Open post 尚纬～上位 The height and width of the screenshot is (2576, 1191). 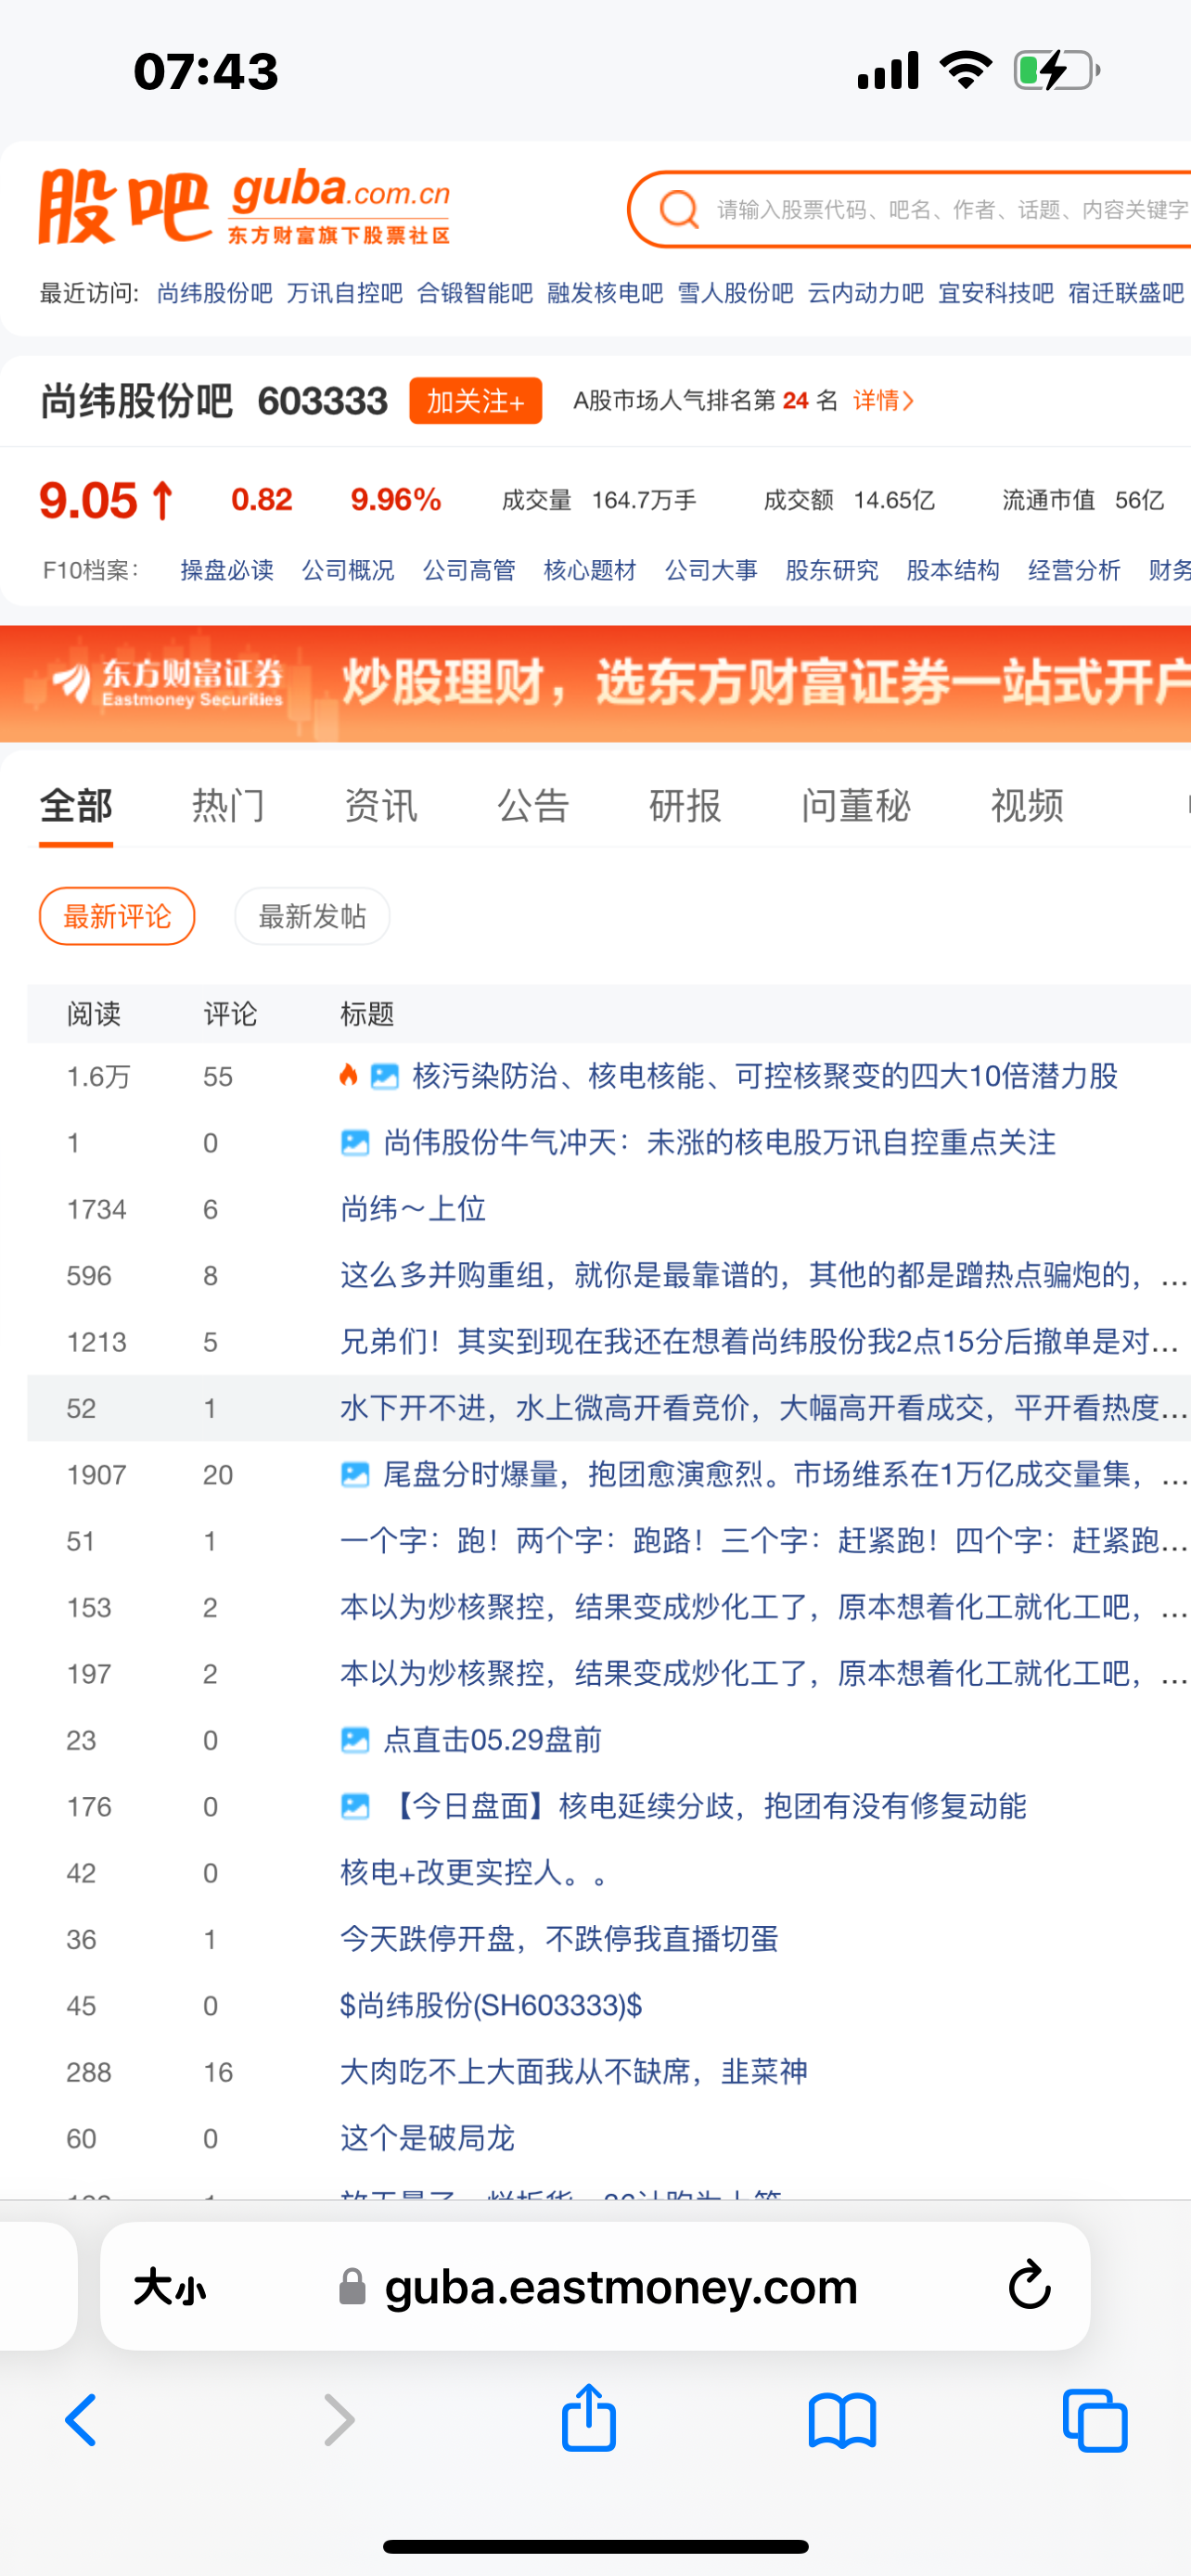[x=413, y=1209]
